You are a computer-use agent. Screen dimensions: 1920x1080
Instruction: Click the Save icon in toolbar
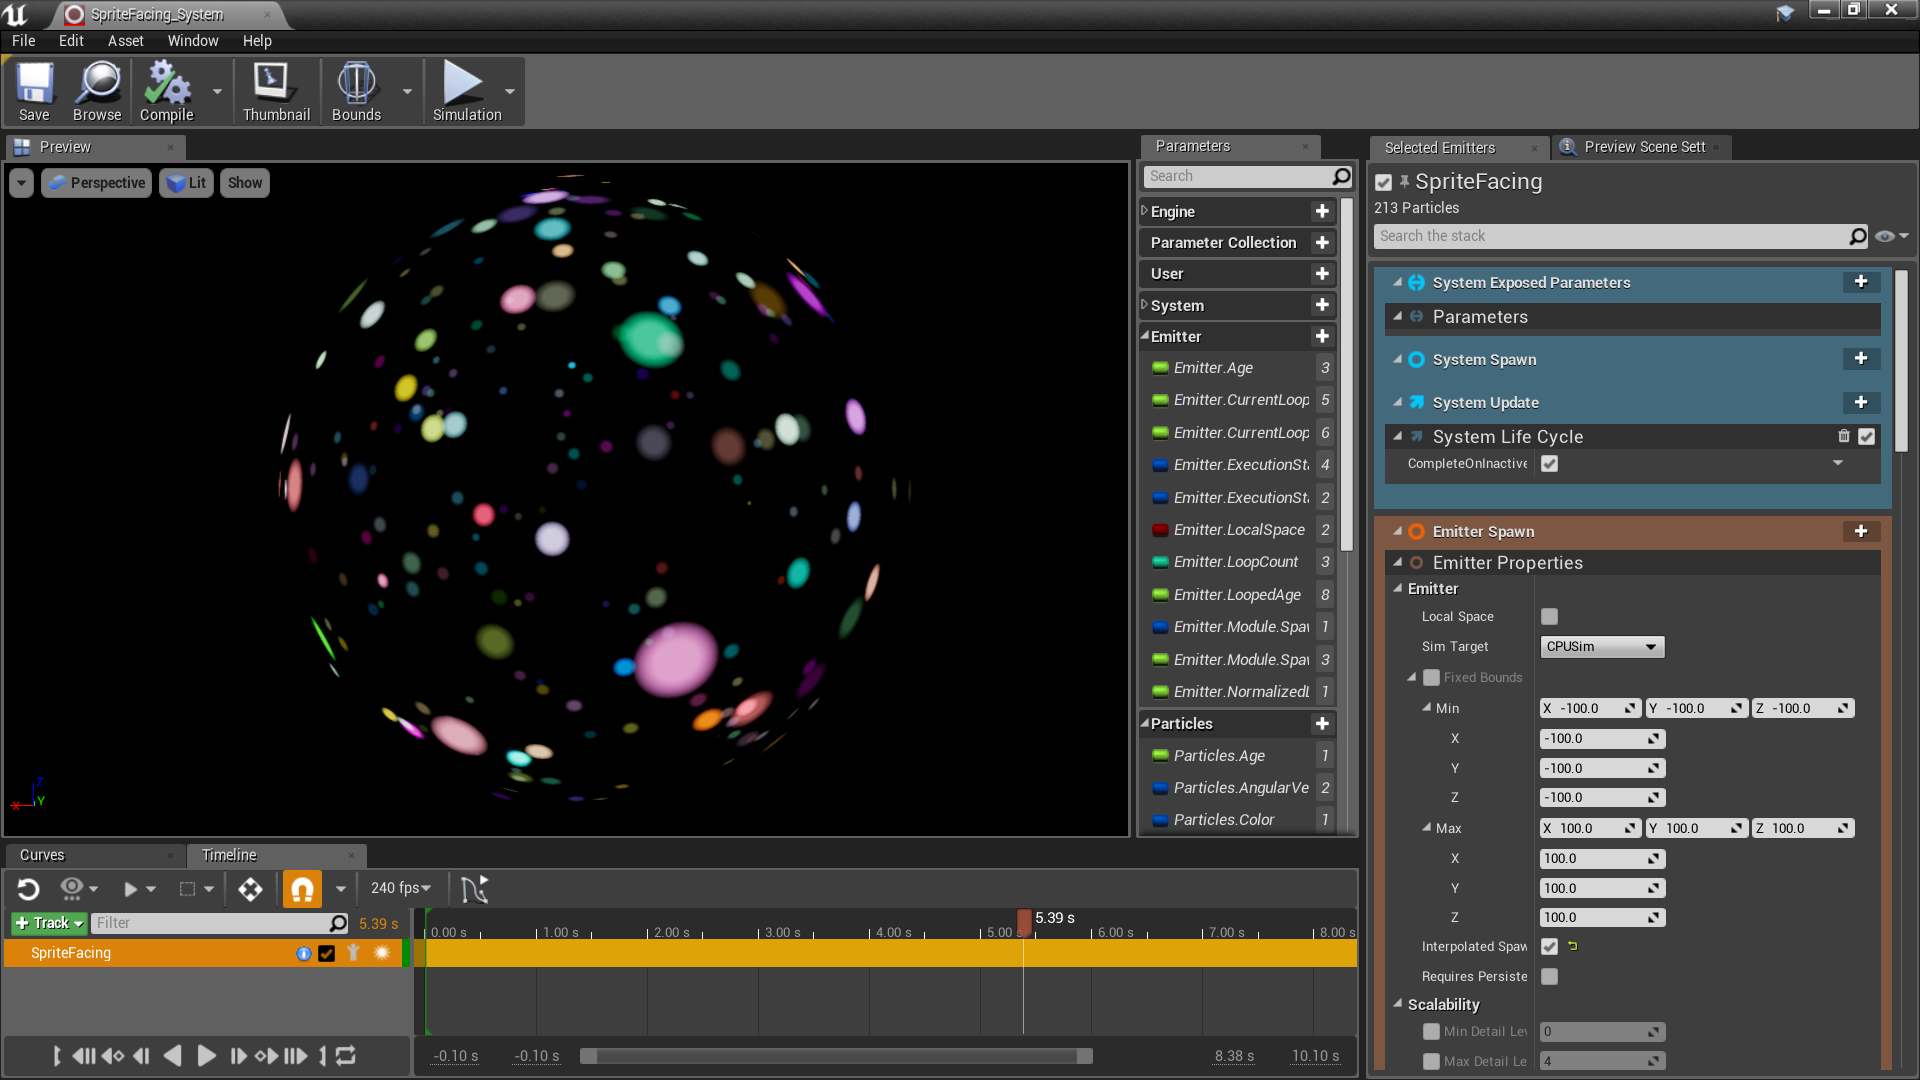[33, 91]
